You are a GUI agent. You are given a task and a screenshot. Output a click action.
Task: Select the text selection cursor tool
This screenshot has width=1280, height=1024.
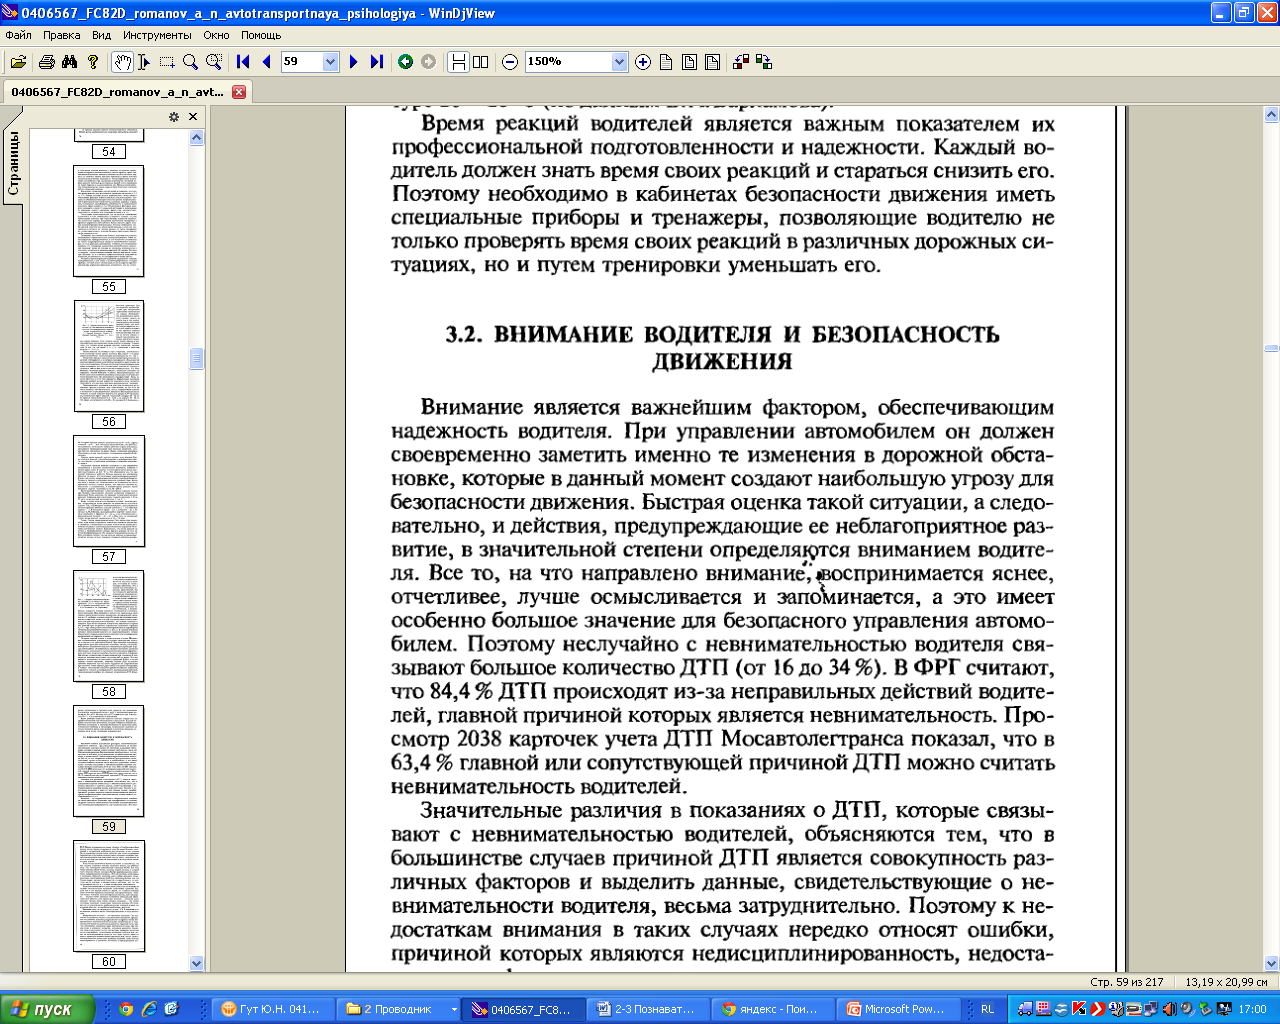144,62
